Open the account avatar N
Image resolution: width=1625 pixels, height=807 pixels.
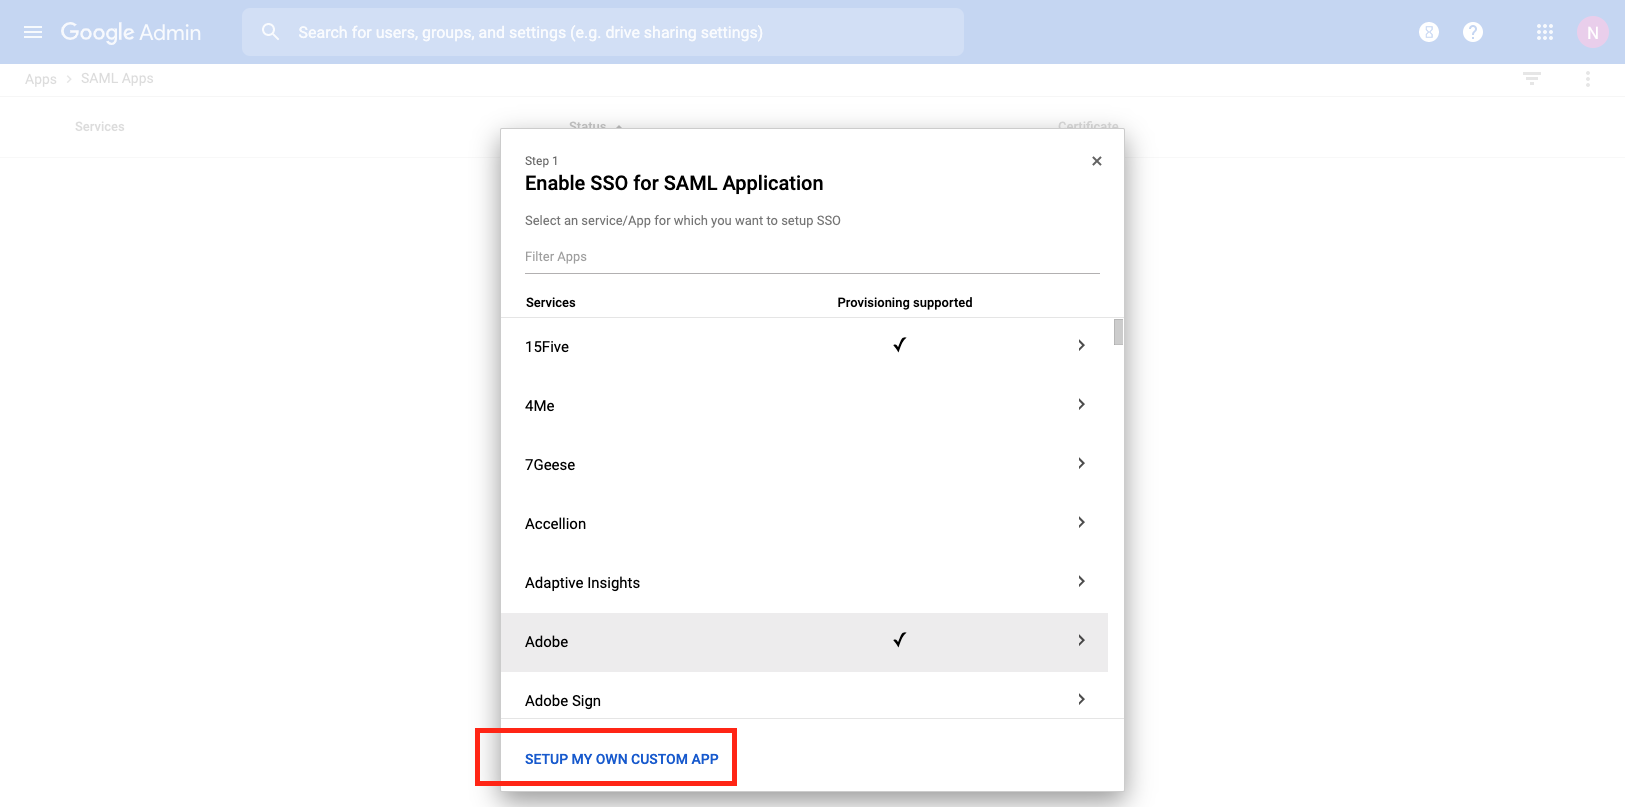[1593, 32]
